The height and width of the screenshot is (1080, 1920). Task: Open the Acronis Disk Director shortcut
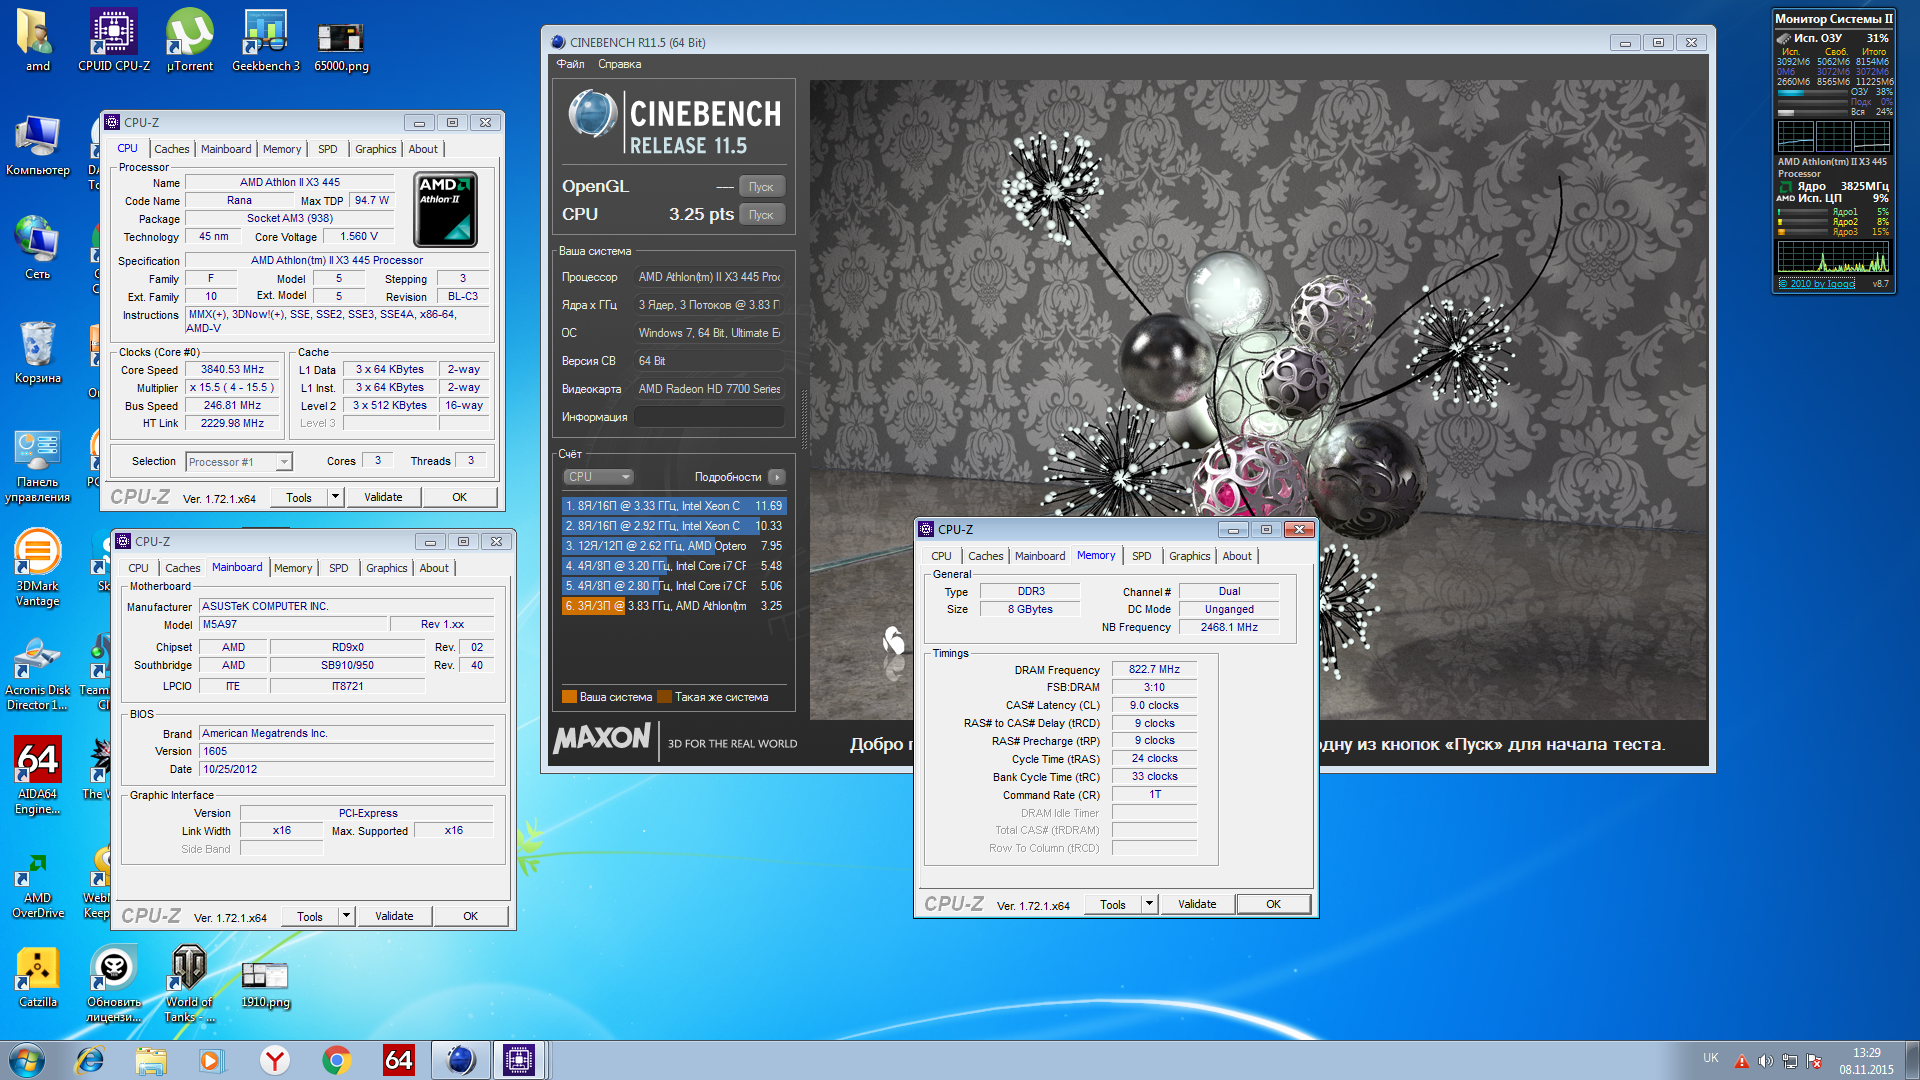[37, 672]
